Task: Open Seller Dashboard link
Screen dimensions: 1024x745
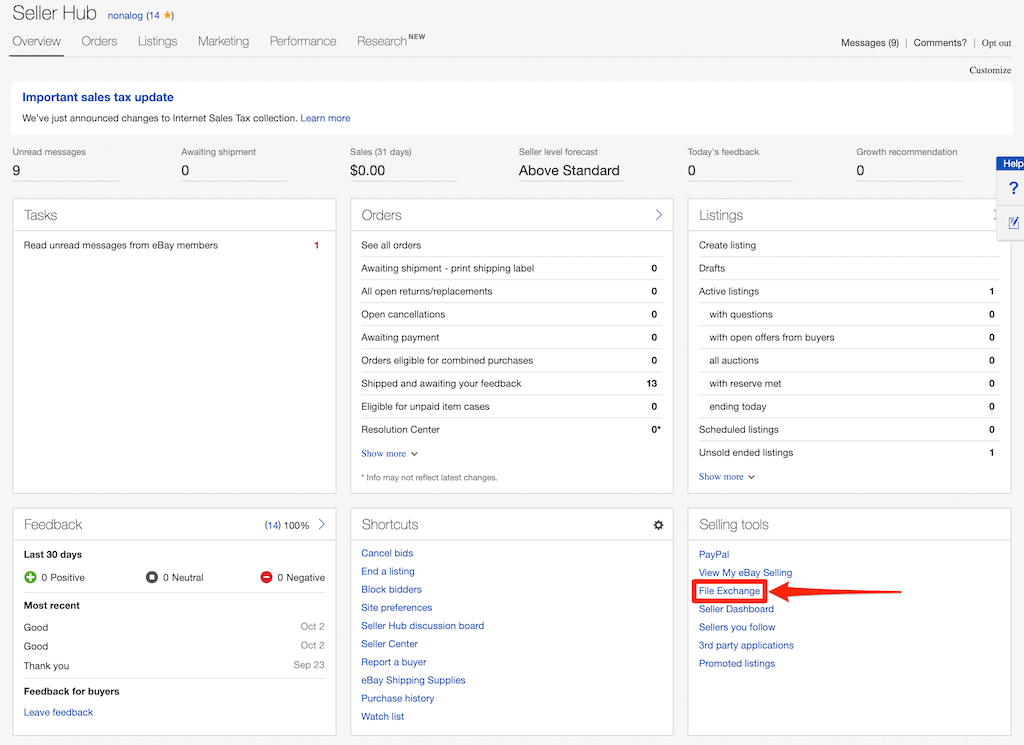Action: (736, 609)
